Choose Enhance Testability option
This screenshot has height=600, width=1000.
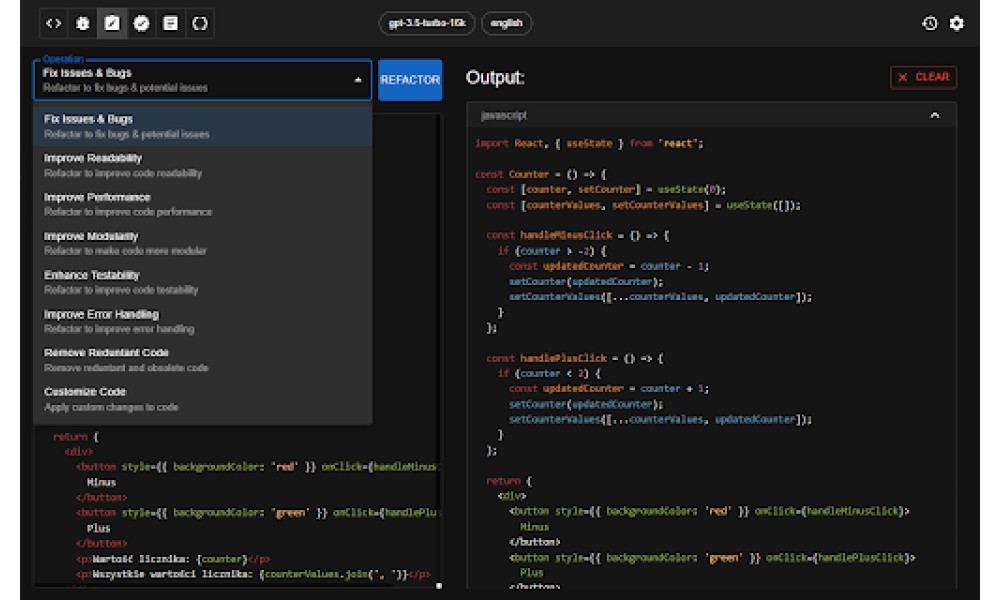pyautogui.click(x=202, y=282)
